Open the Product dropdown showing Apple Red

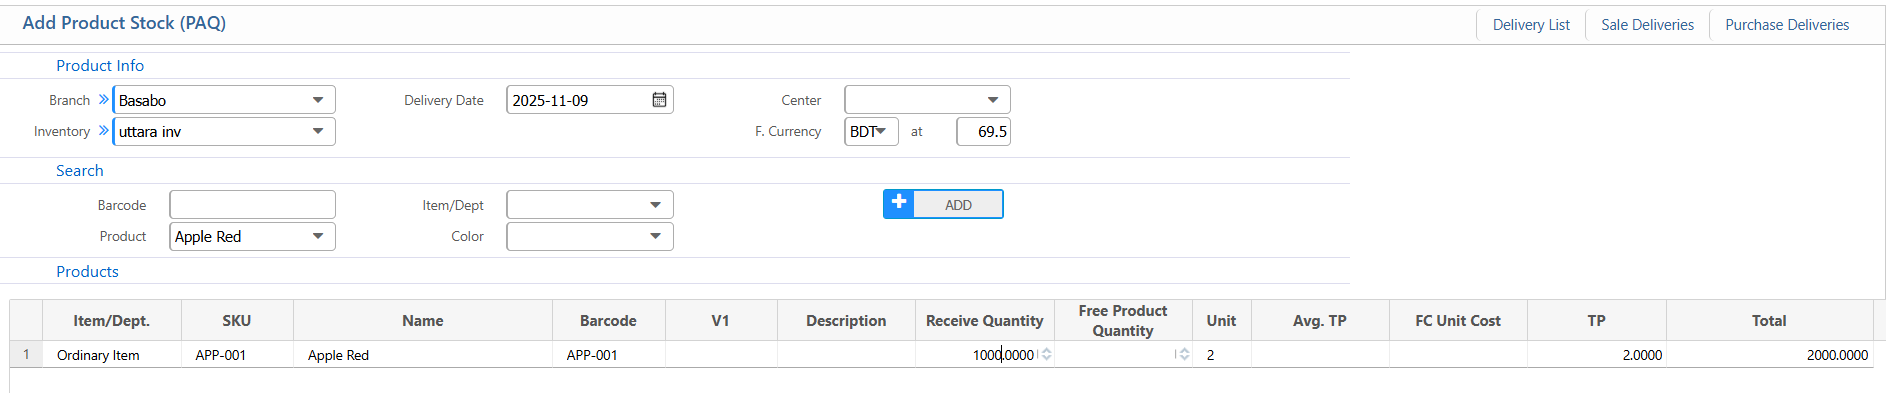click(252, 236)
